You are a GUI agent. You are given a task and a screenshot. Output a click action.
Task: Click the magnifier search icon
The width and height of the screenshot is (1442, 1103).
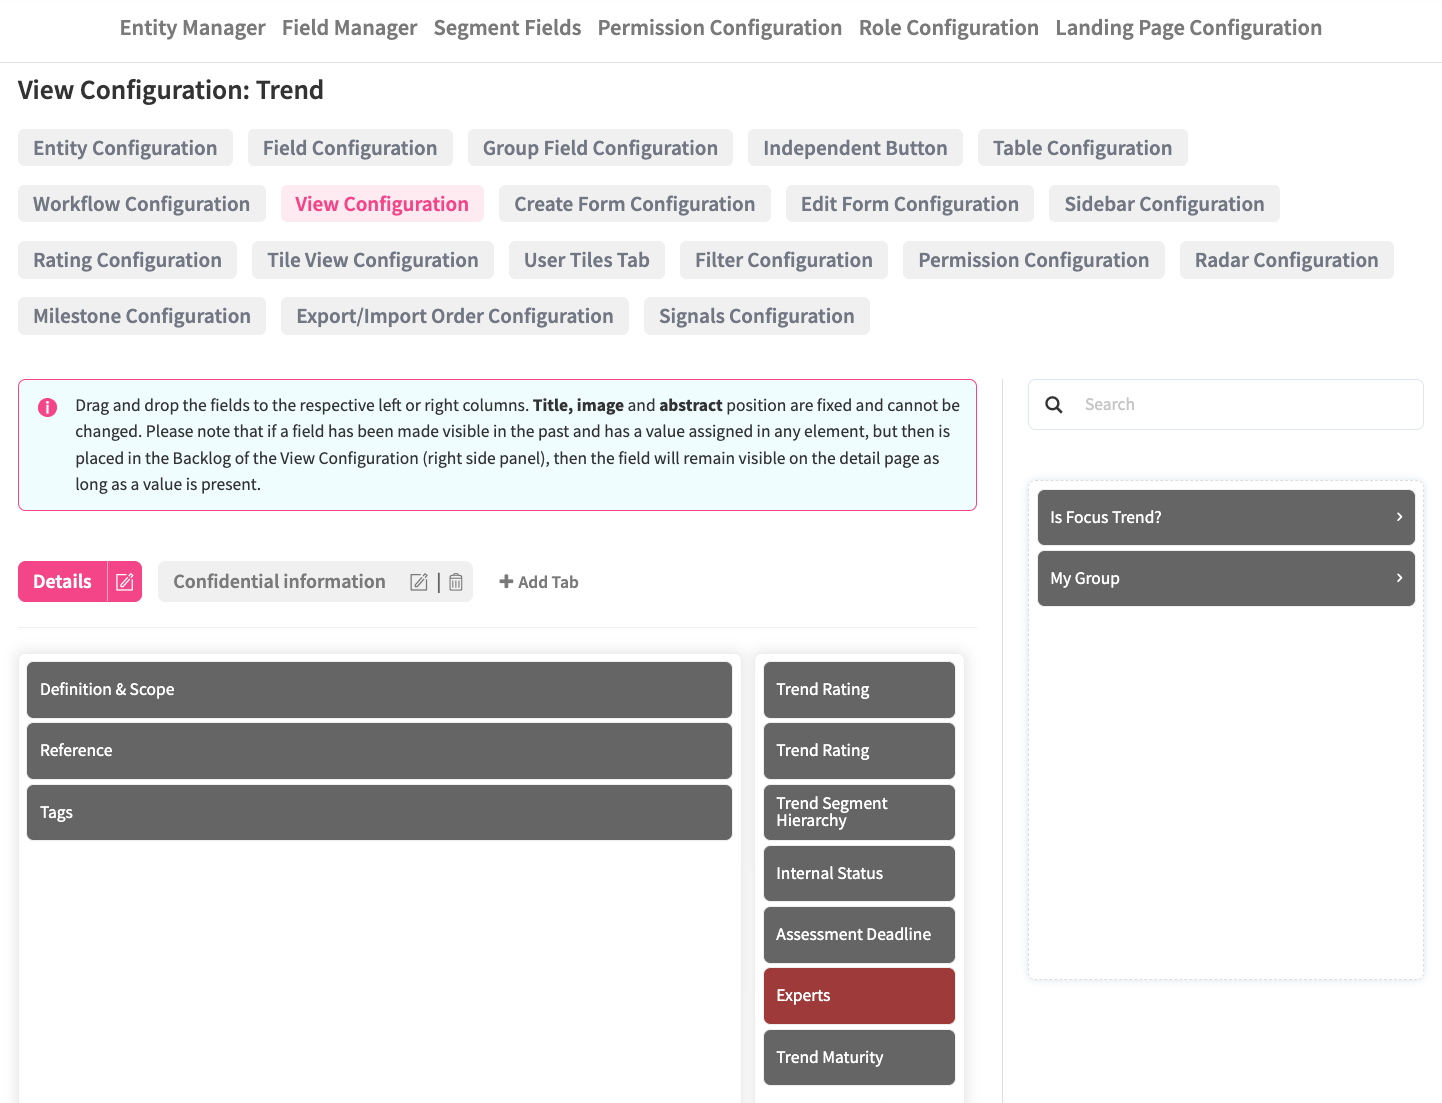click(x=1054, y=405)
